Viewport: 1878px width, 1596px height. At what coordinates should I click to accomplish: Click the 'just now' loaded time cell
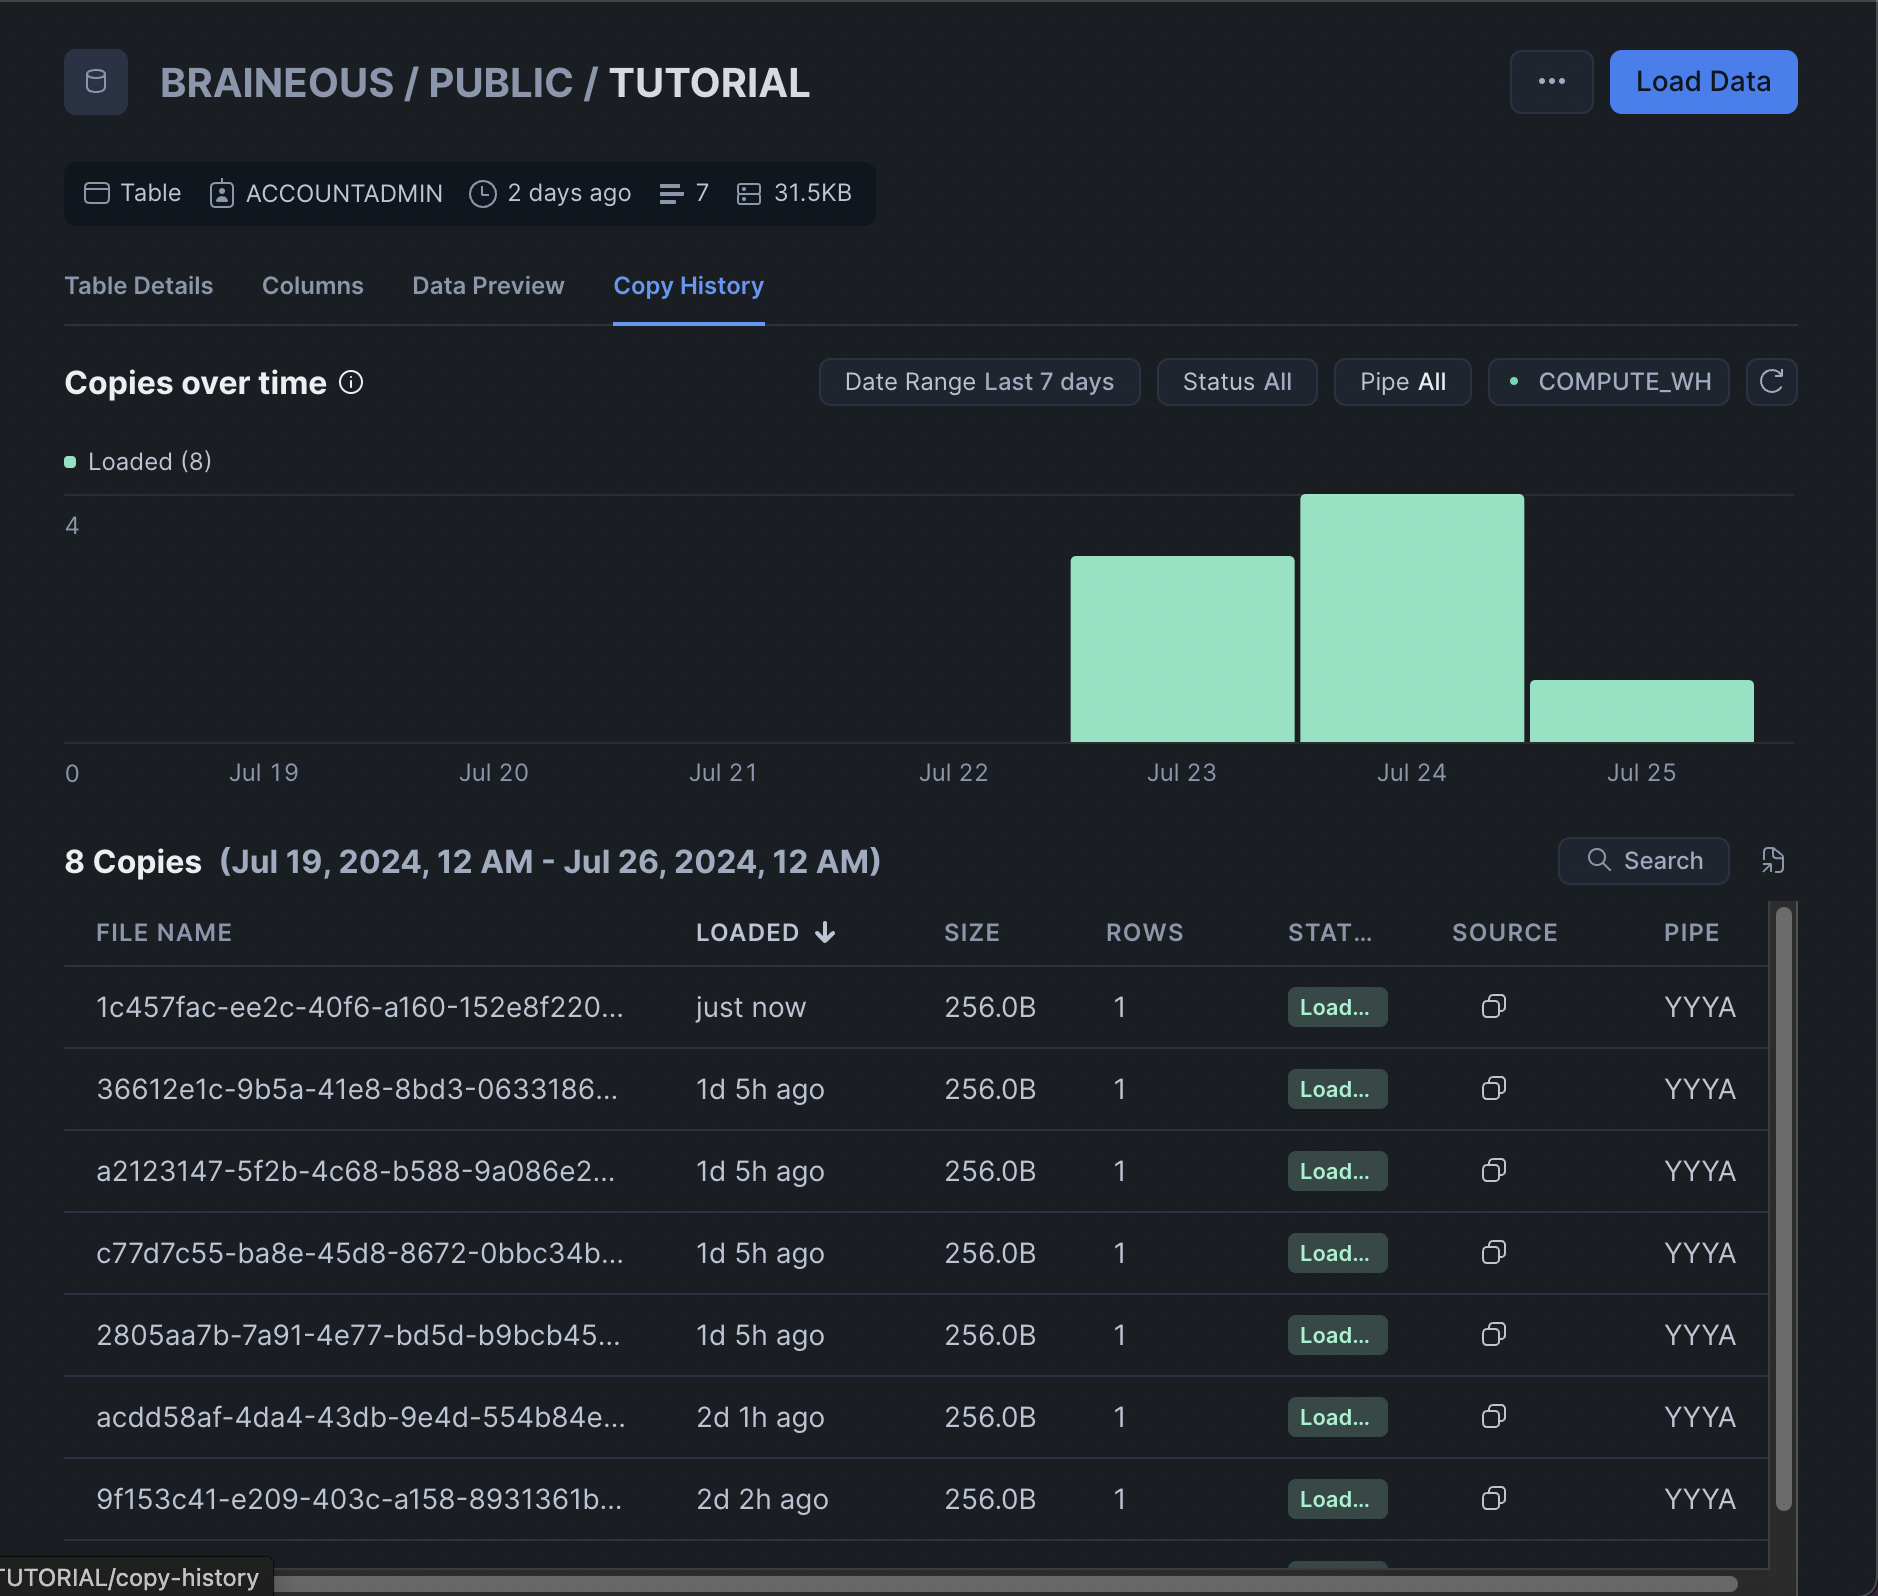[751, 1007]
